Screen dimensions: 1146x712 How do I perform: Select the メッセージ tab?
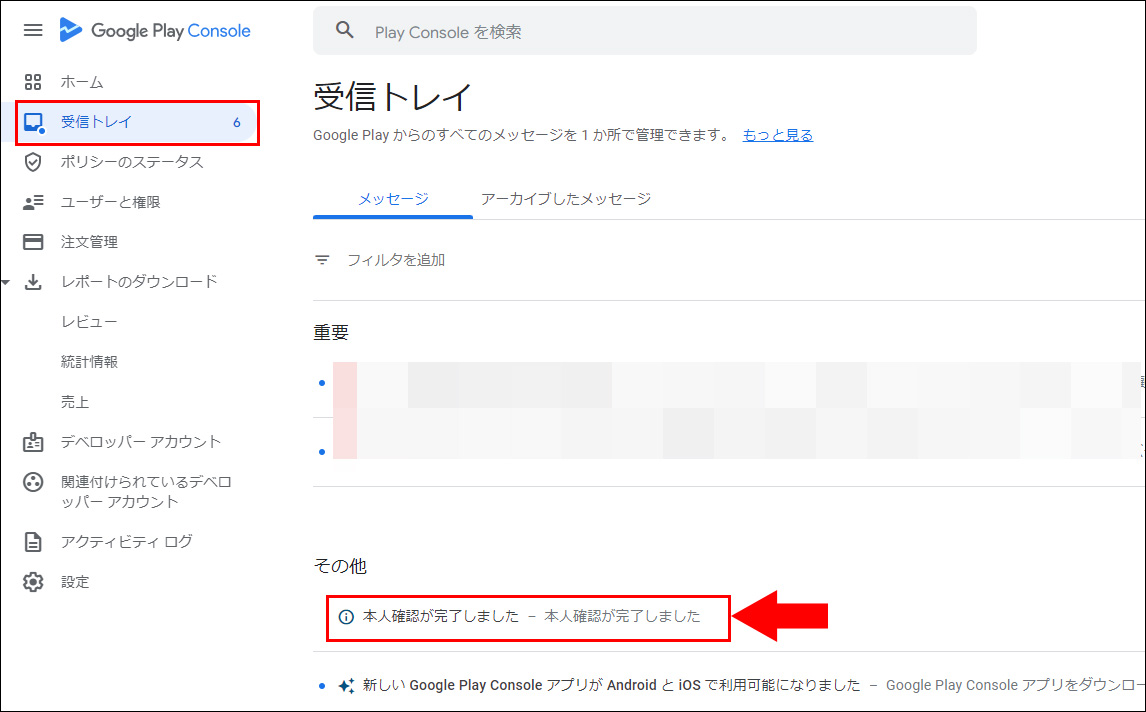click(393, 199)
